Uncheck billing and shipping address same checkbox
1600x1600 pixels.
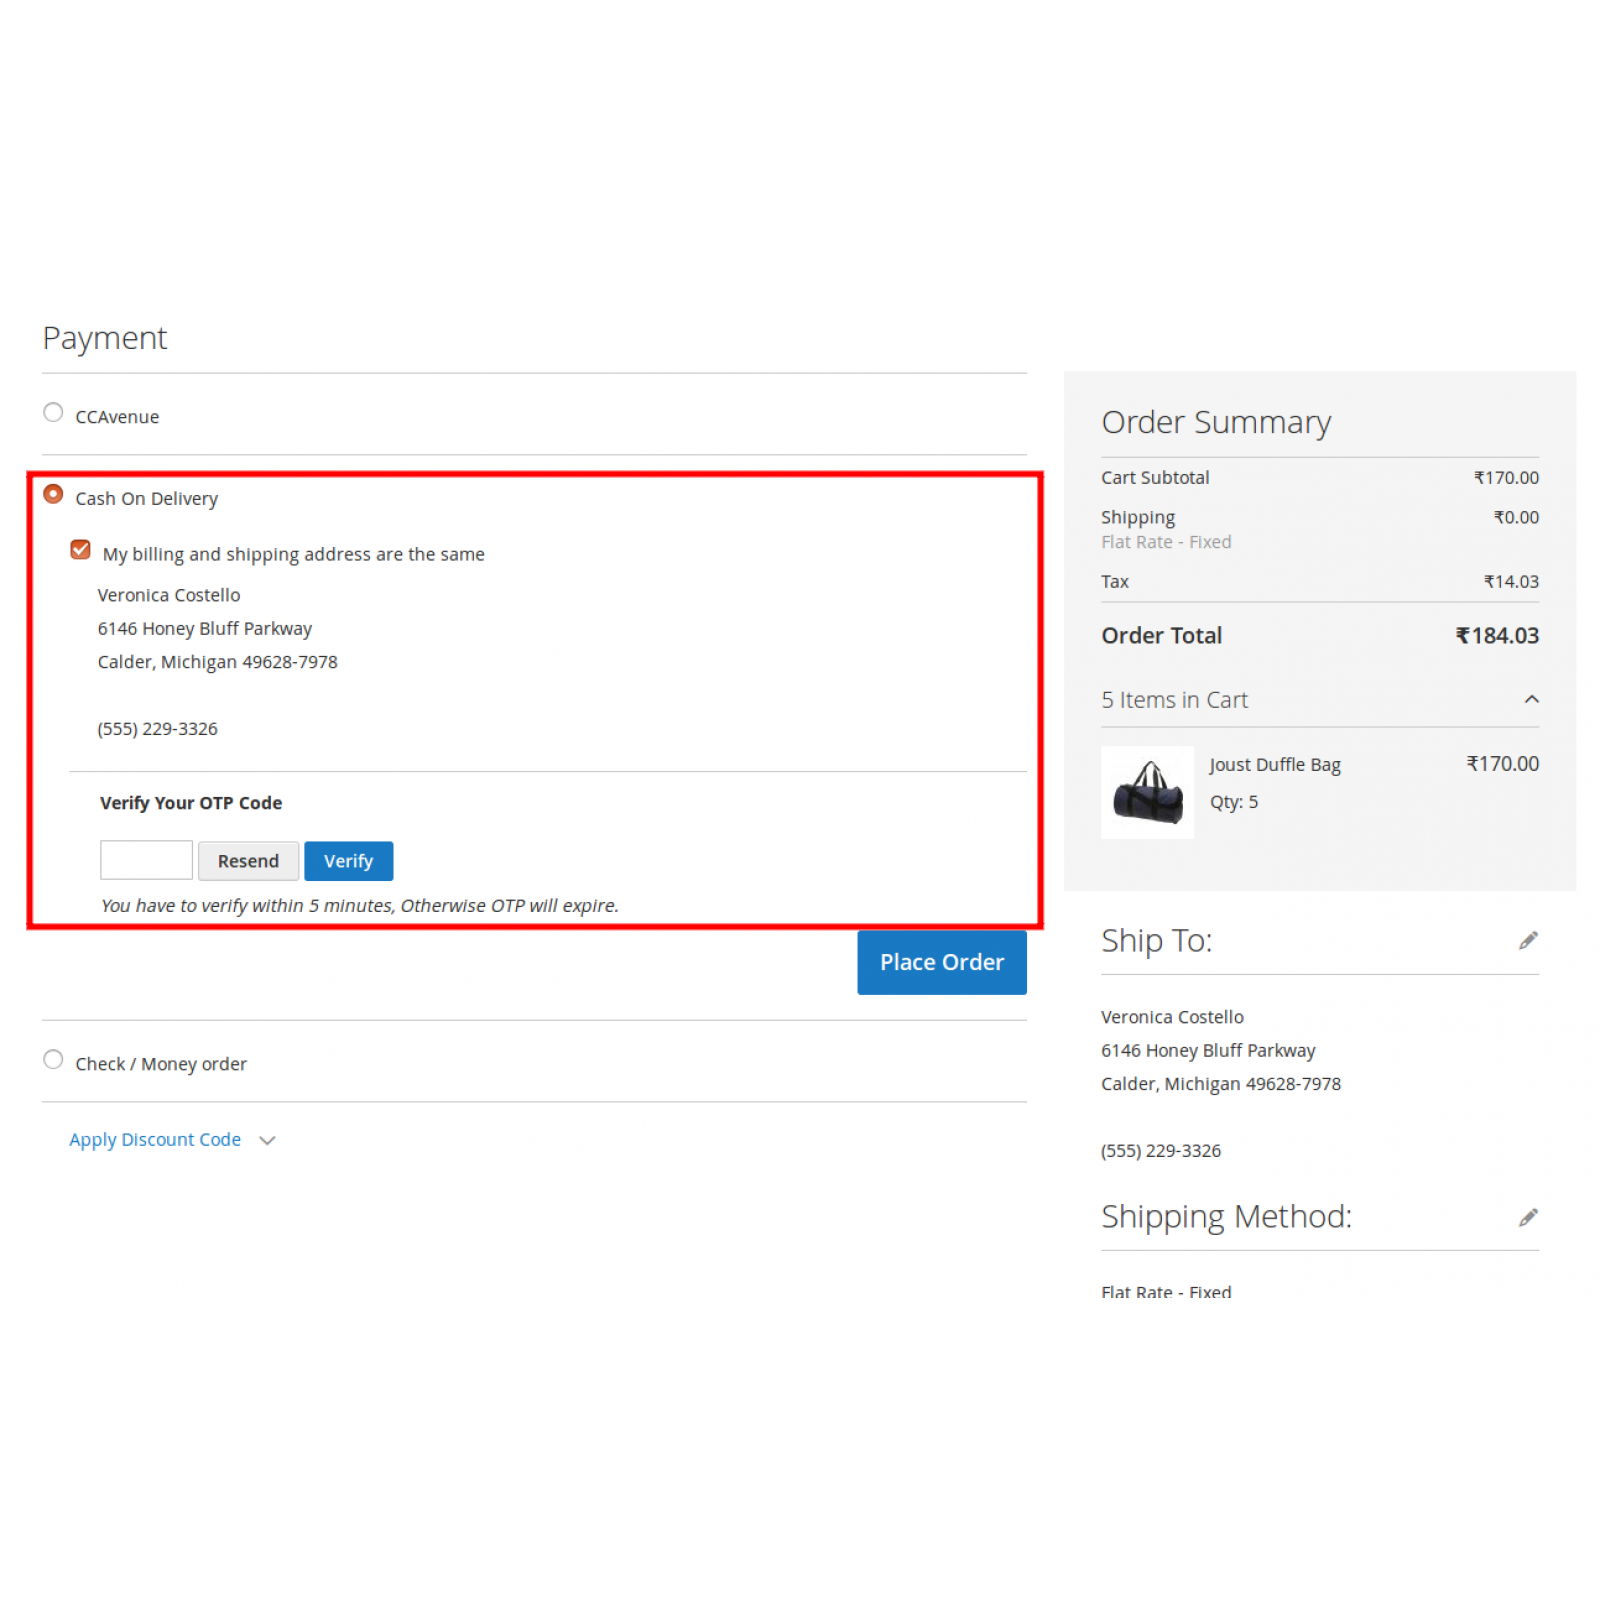point(81,550)
